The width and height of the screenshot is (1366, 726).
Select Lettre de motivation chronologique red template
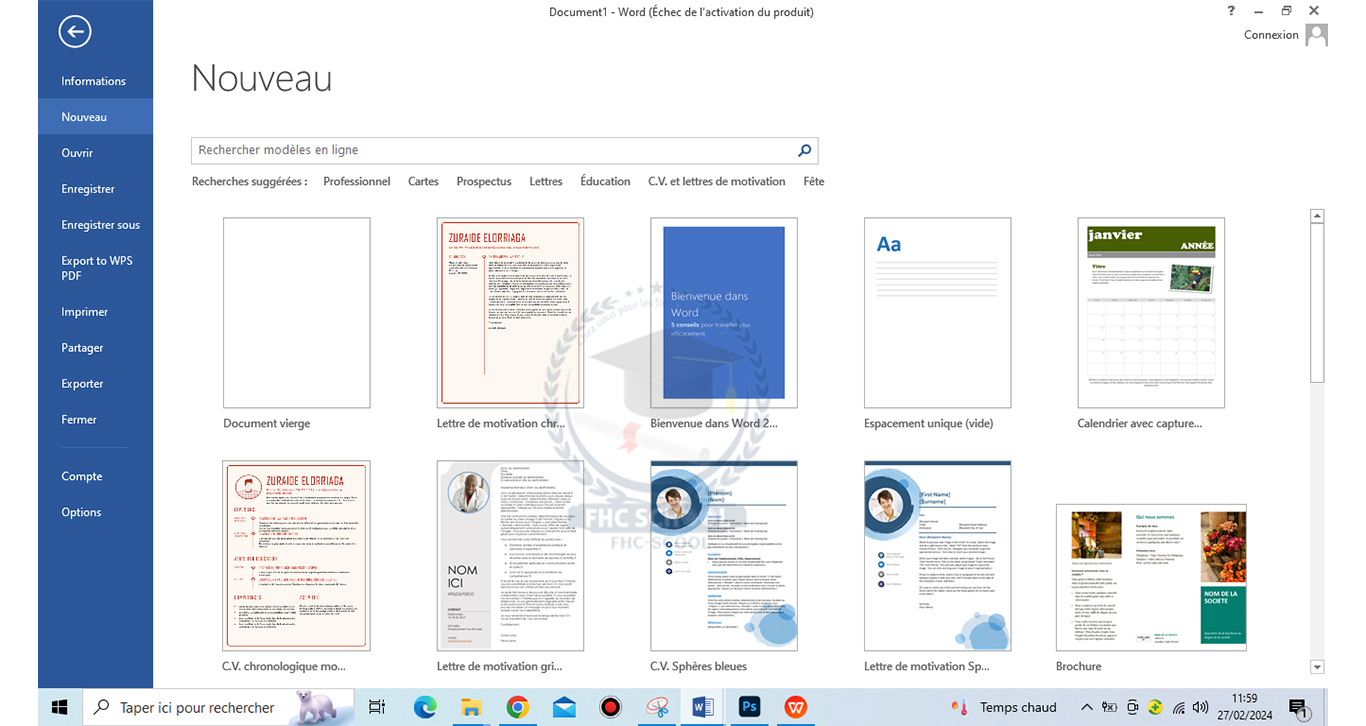click(x=510, y=313)
